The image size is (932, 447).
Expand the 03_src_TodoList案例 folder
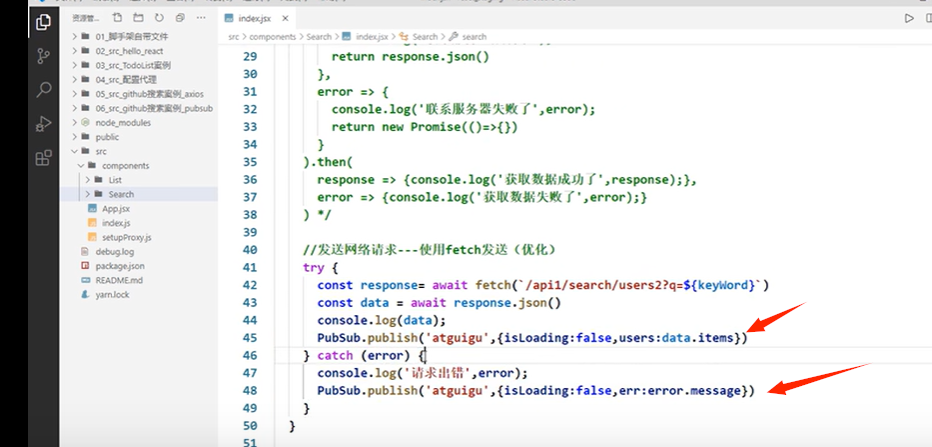click(74, 65)
